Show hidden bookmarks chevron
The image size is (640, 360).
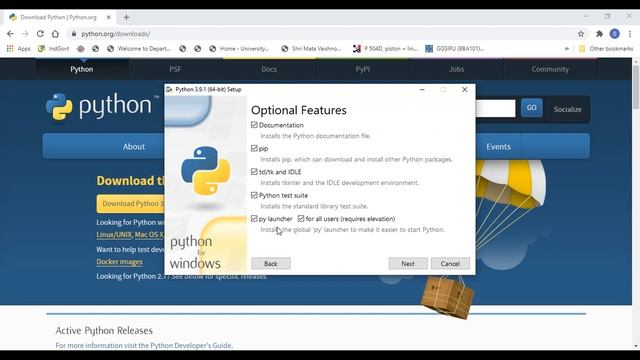point(567,49)
